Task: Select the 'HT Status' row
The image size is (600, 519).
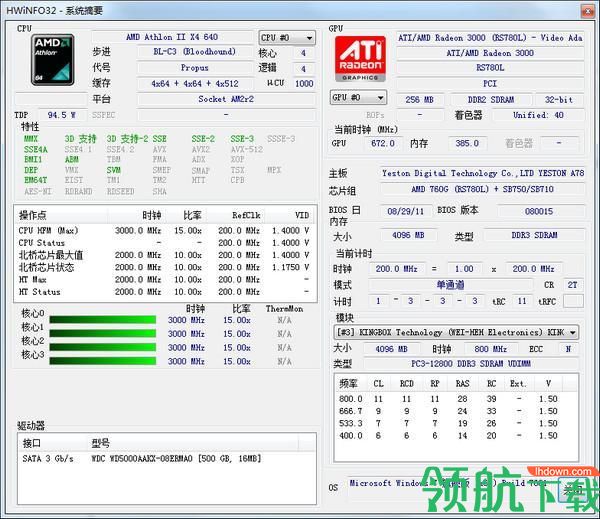Action: point(165,292)
